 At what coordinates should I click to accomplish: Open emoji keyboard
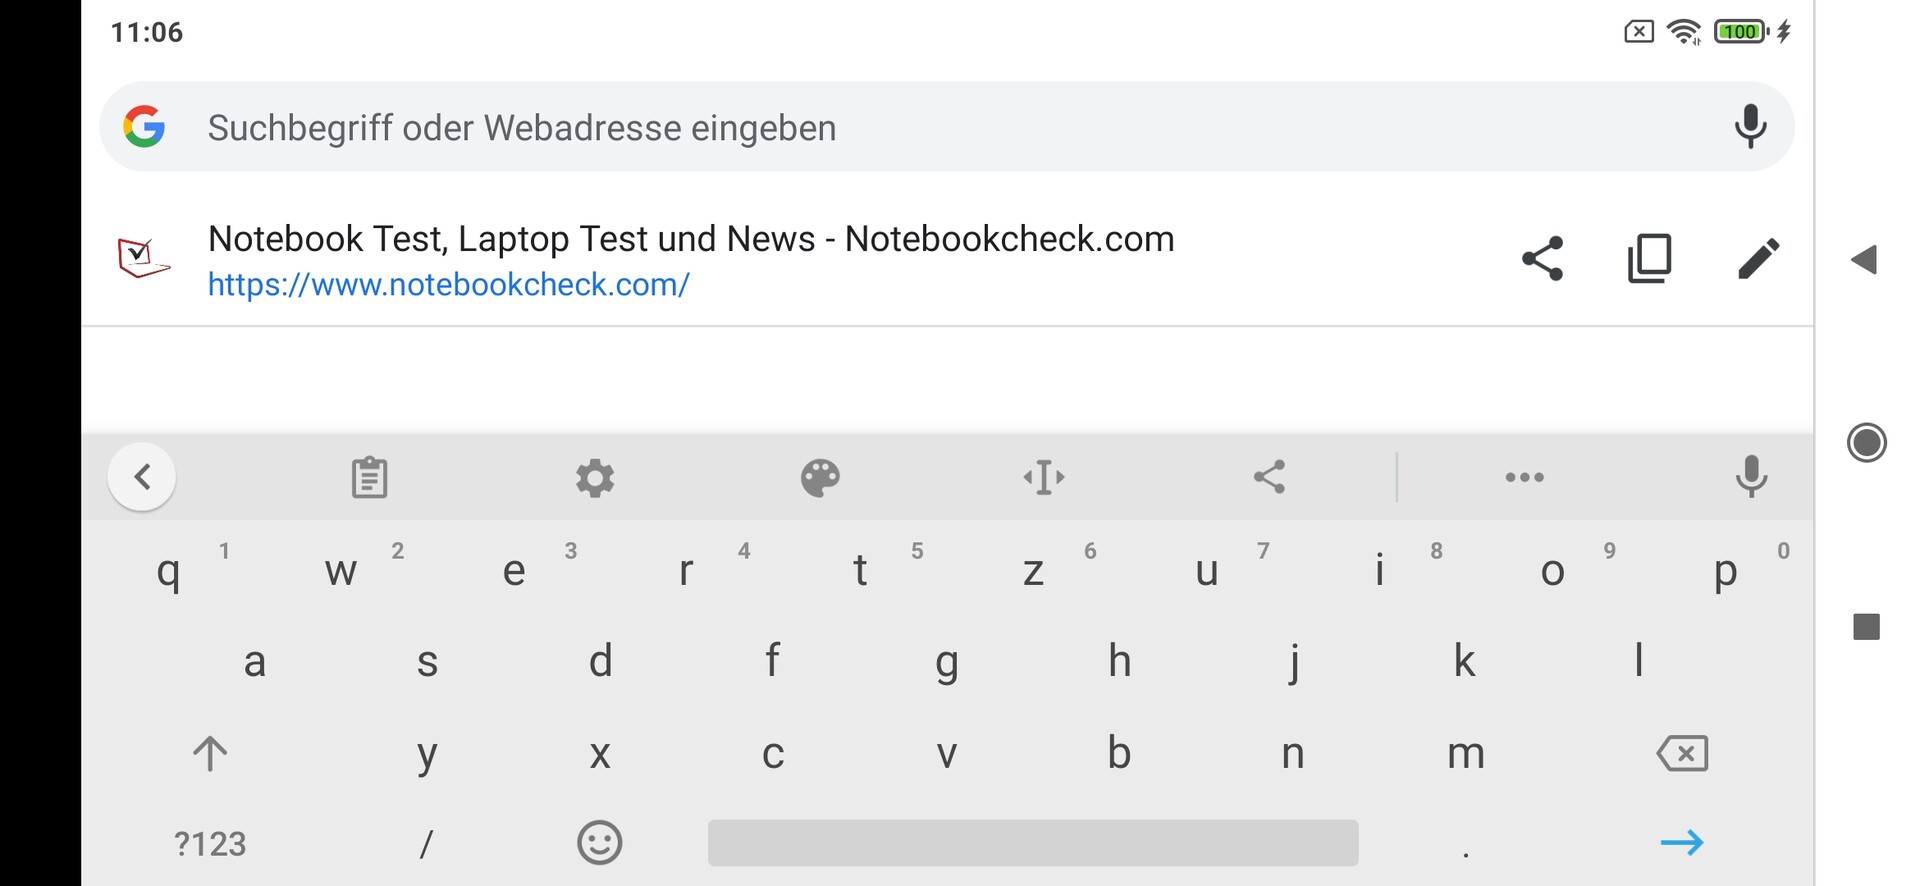click(600, 843)
